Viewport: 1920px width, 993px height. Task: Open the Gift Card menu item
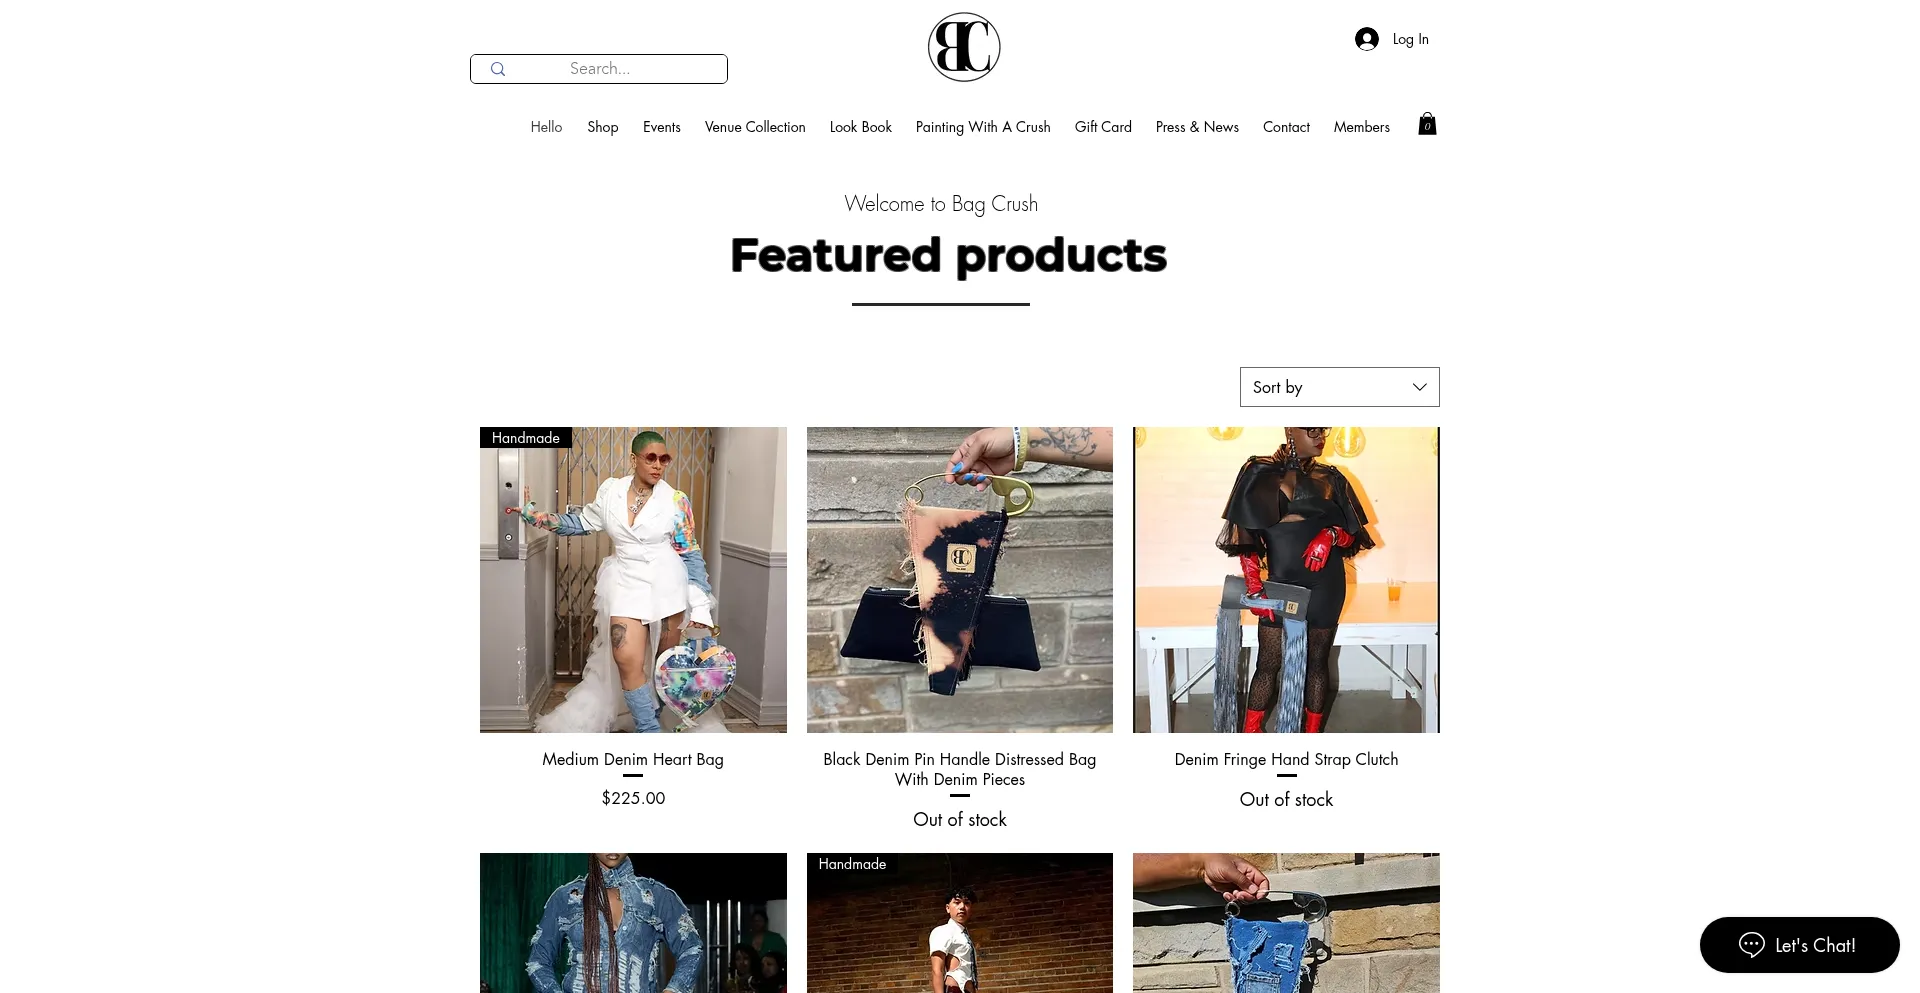pyautogui.click(x=1103, y=127)
